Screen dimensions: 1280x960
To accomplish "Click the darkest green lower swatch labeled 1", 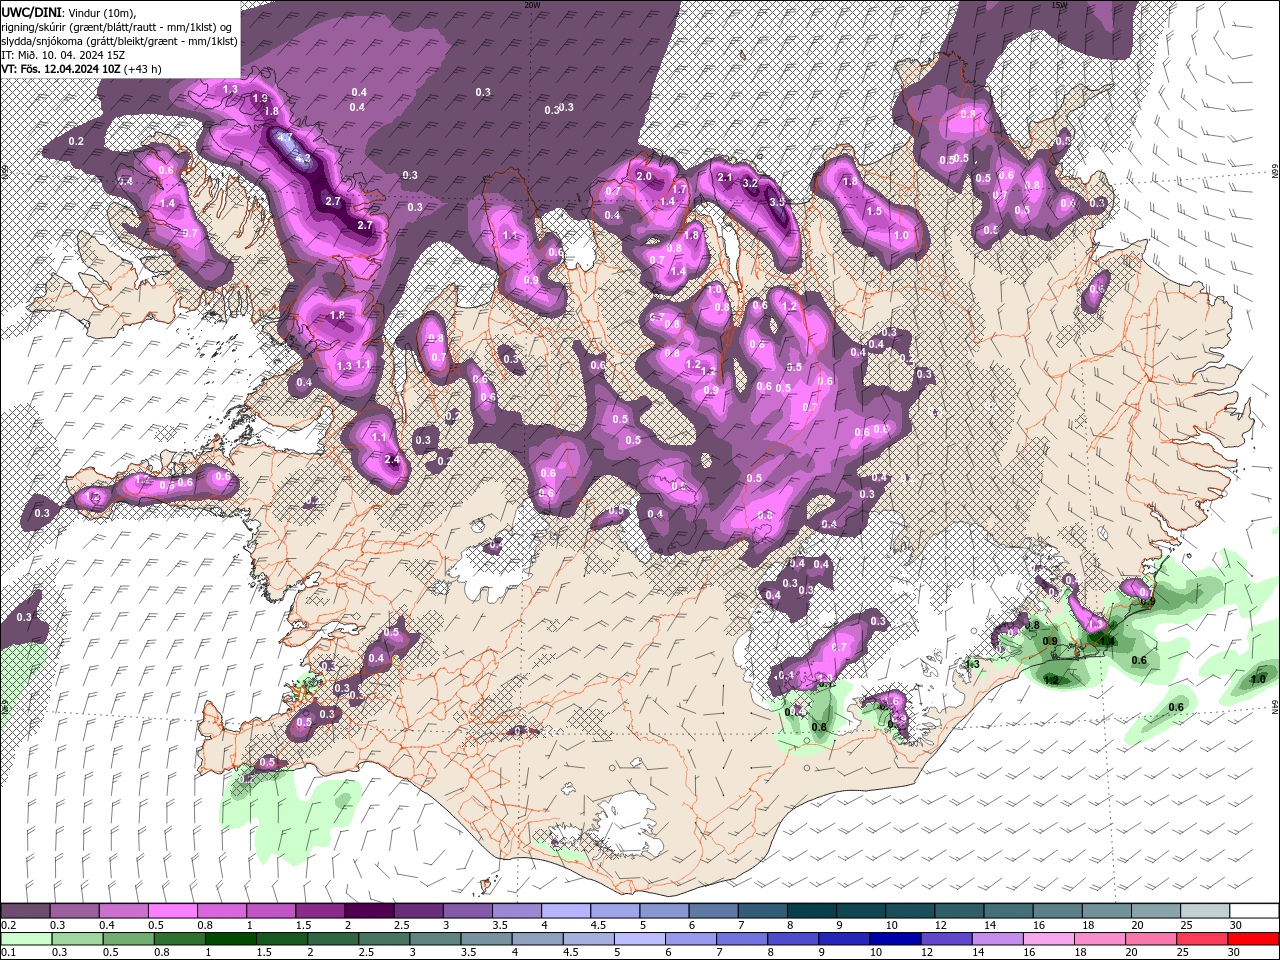I will [x=230, y=940].
